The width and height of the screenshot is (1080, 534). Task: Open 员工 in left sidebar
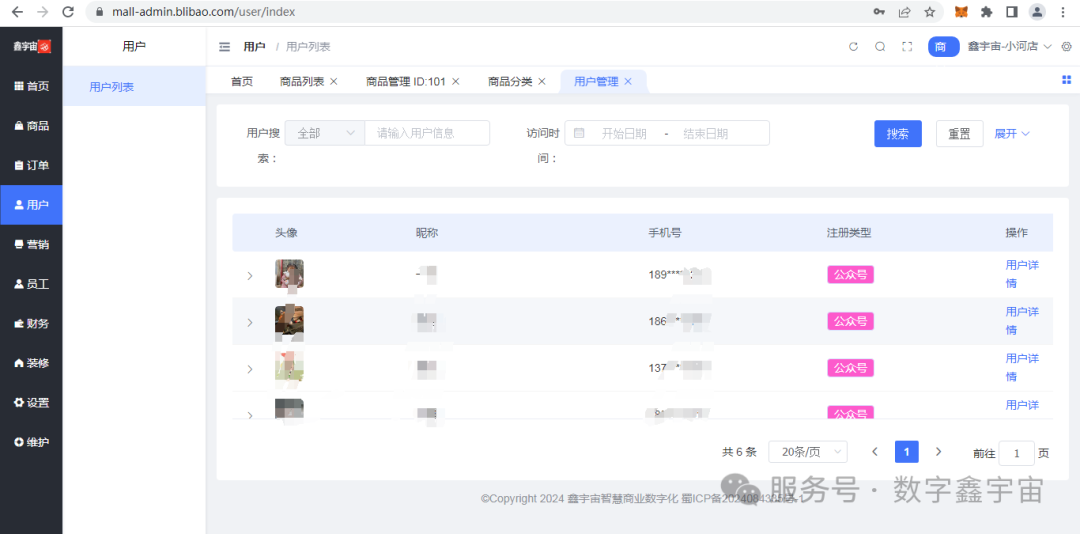(x=31, y=284)
